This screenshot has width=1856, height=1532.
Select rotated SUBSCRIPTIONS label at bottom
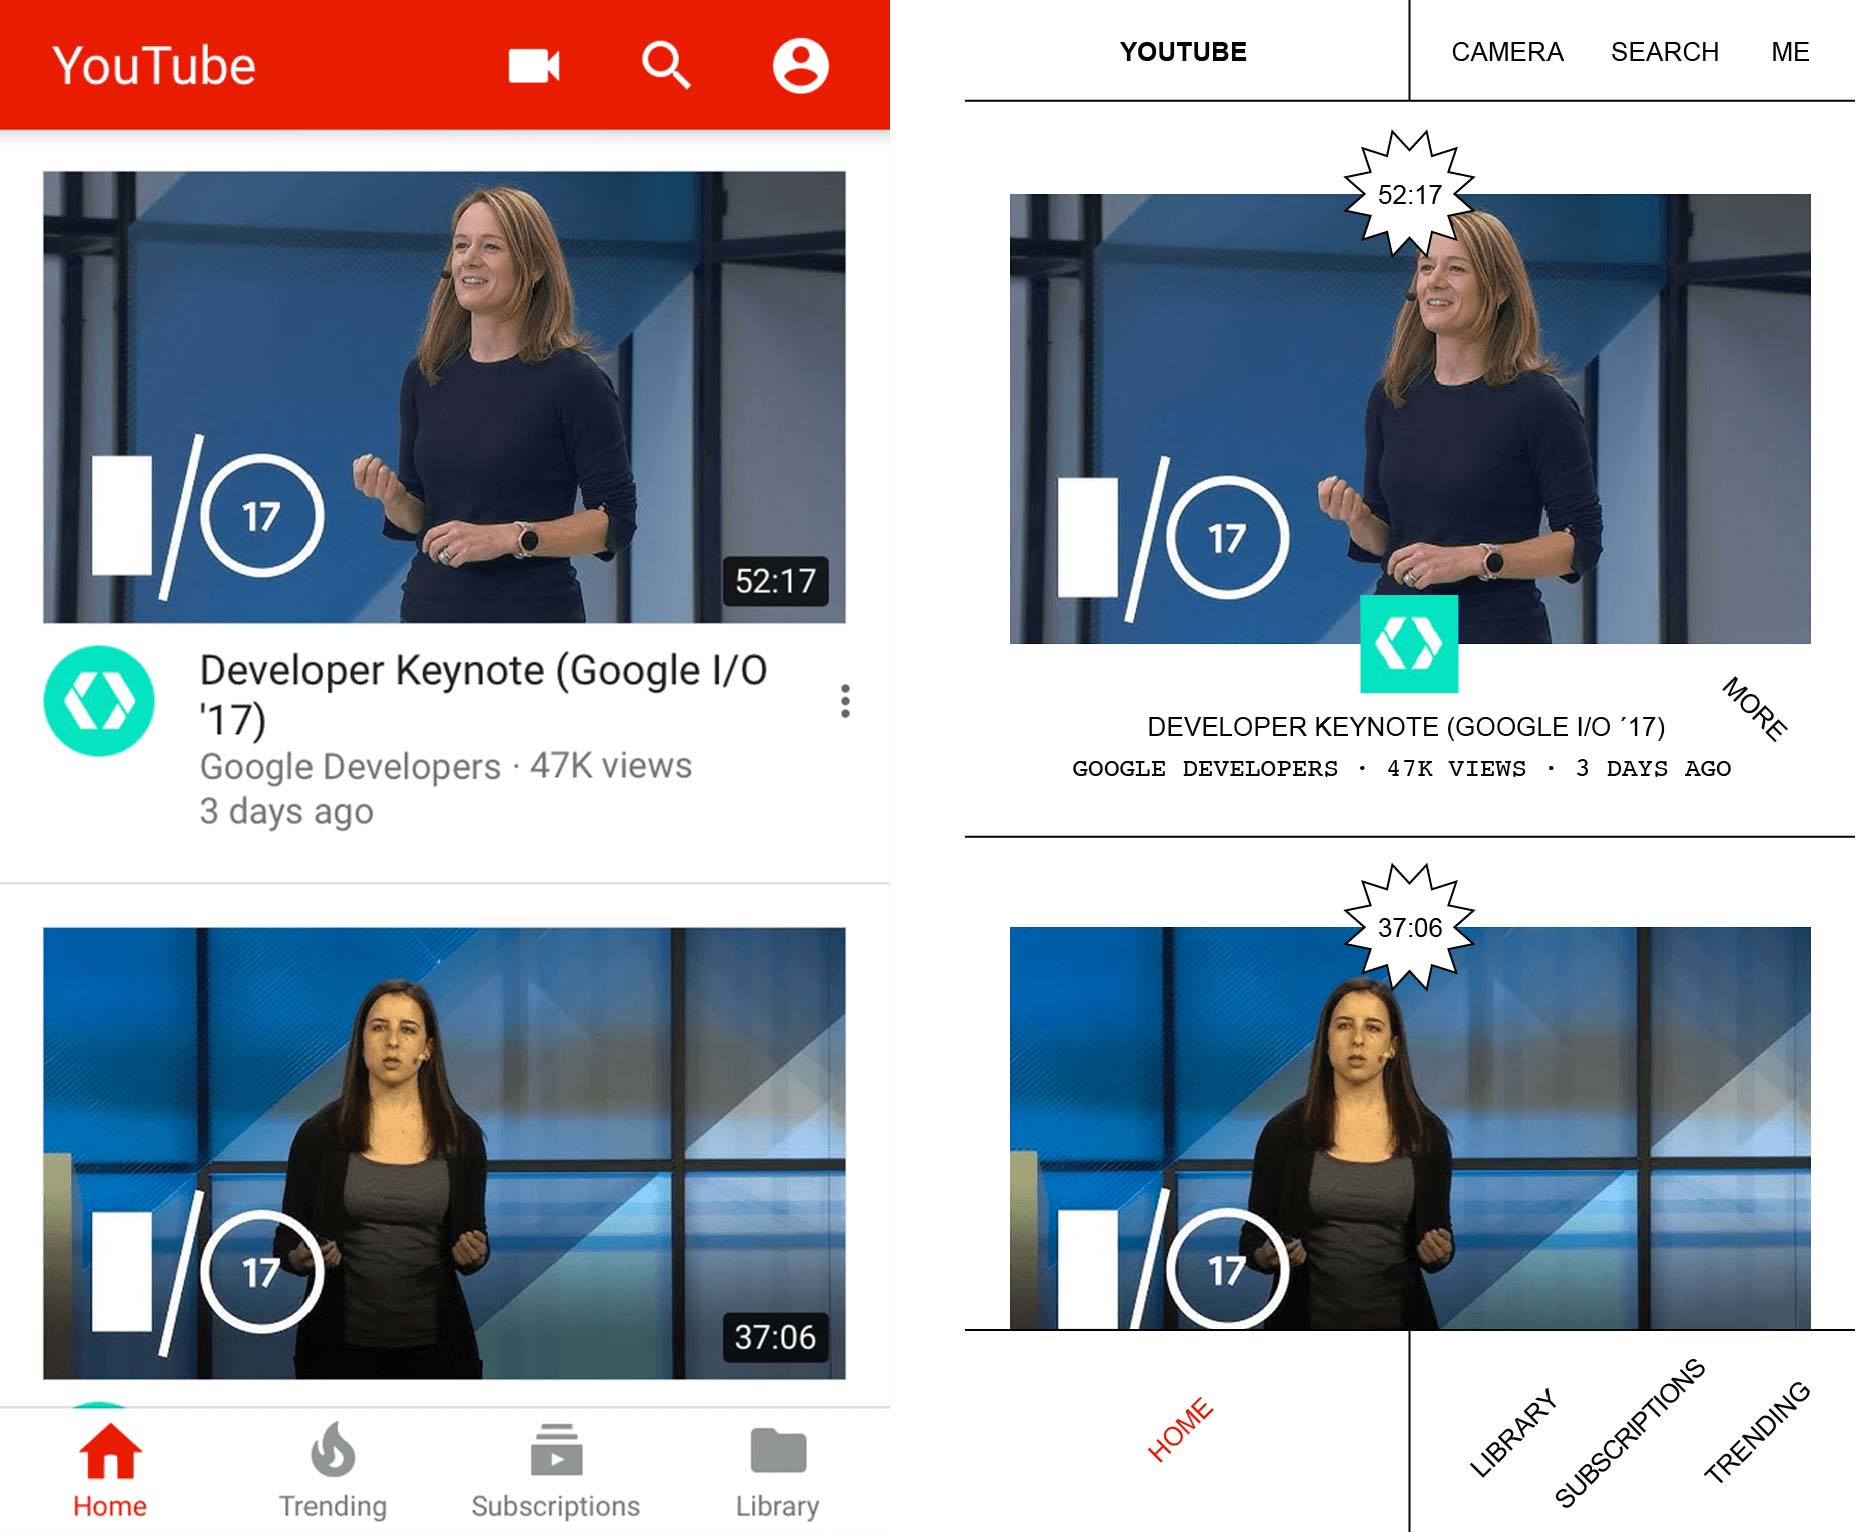[1629, 1432]
